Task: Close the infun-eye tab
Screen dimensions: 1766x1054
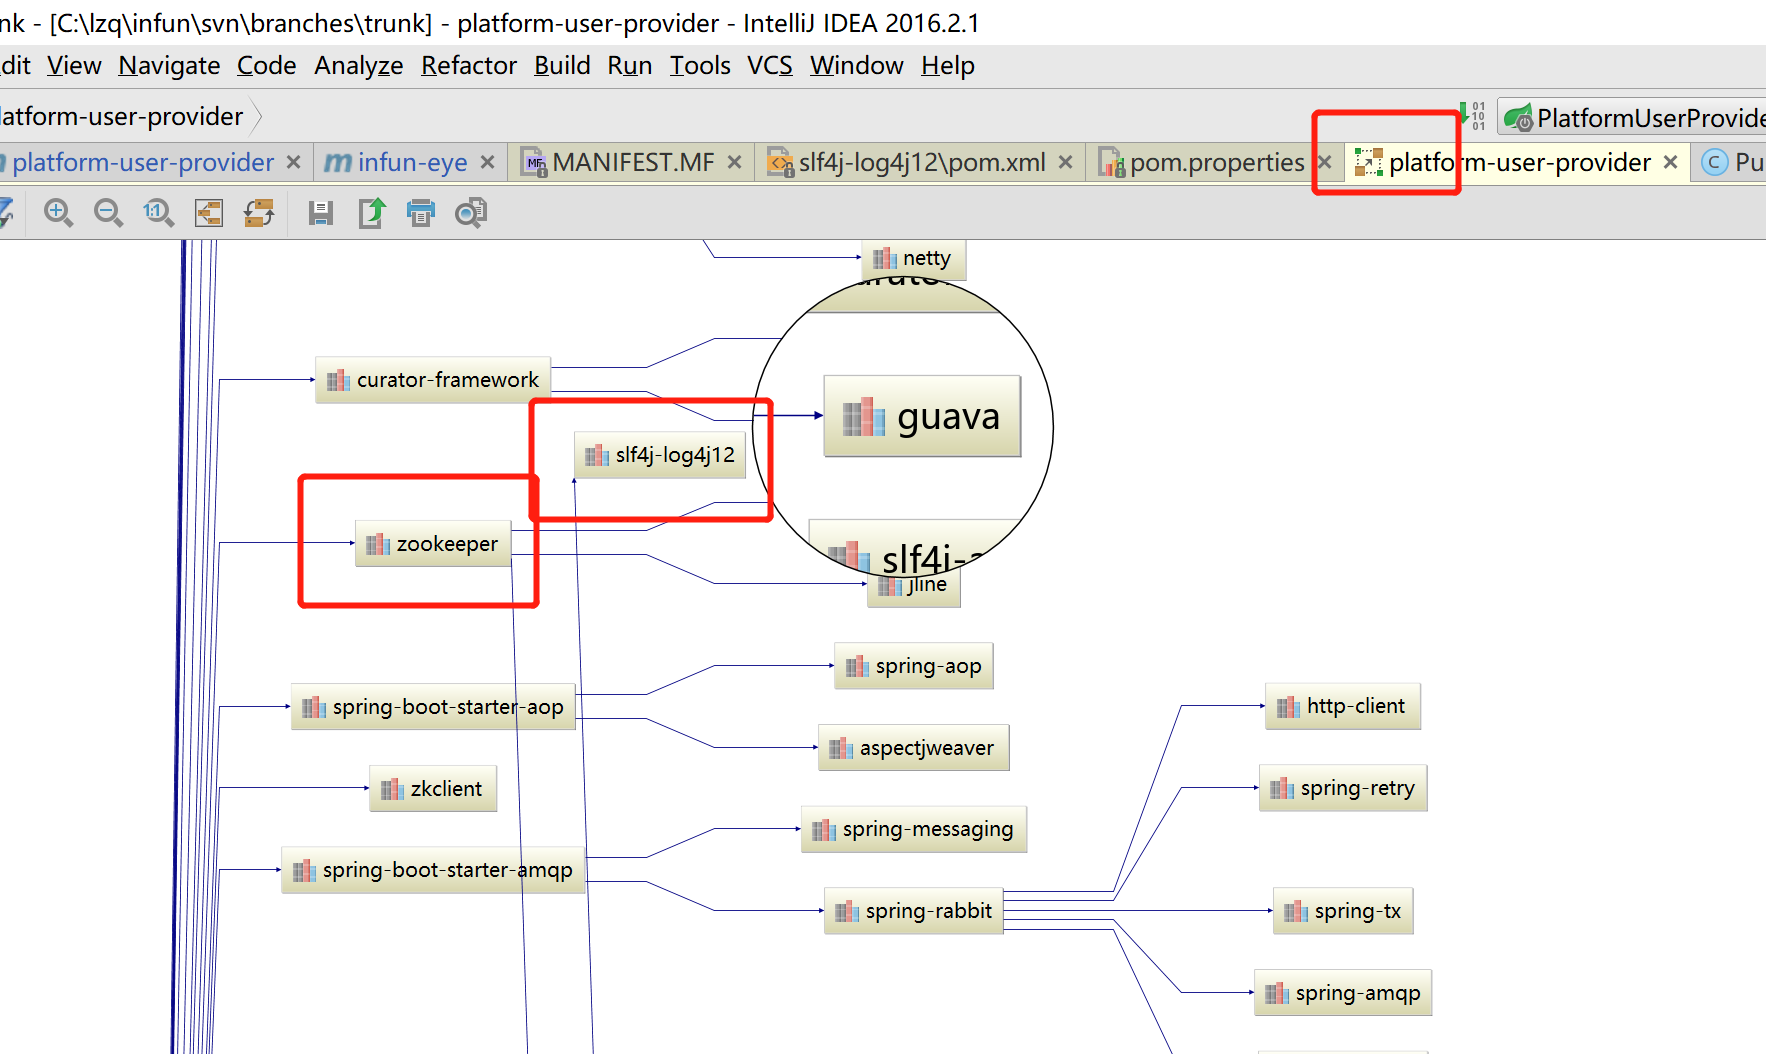Action: click(488, 162)
